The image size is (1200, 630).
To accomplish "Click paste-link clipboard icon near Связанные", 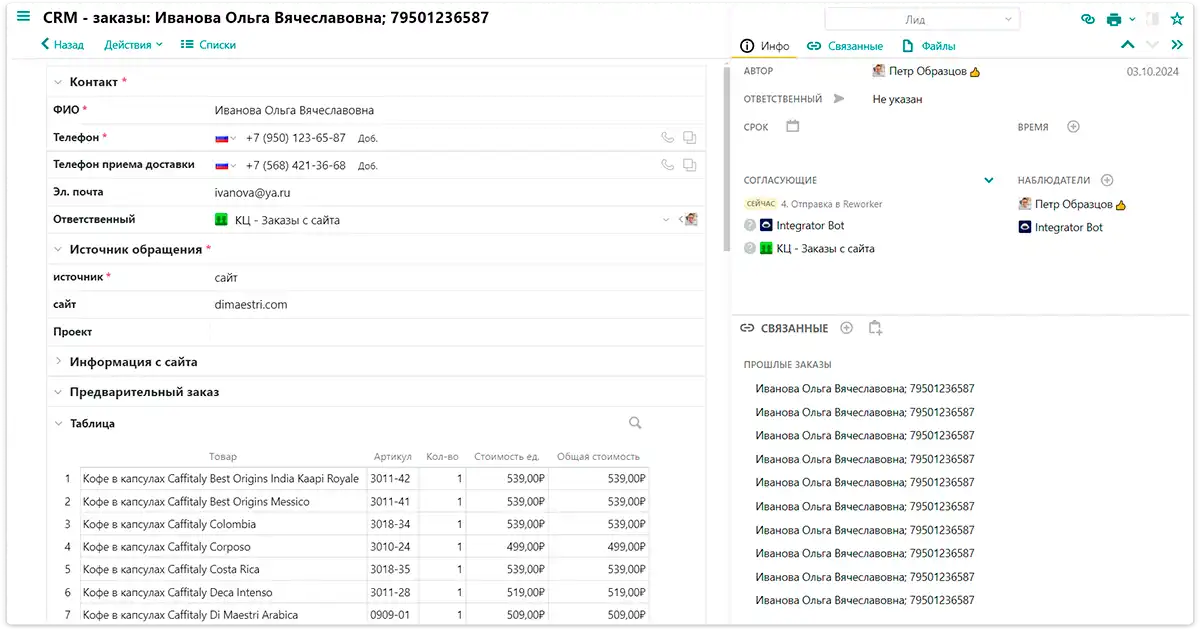I will (875, 328).
